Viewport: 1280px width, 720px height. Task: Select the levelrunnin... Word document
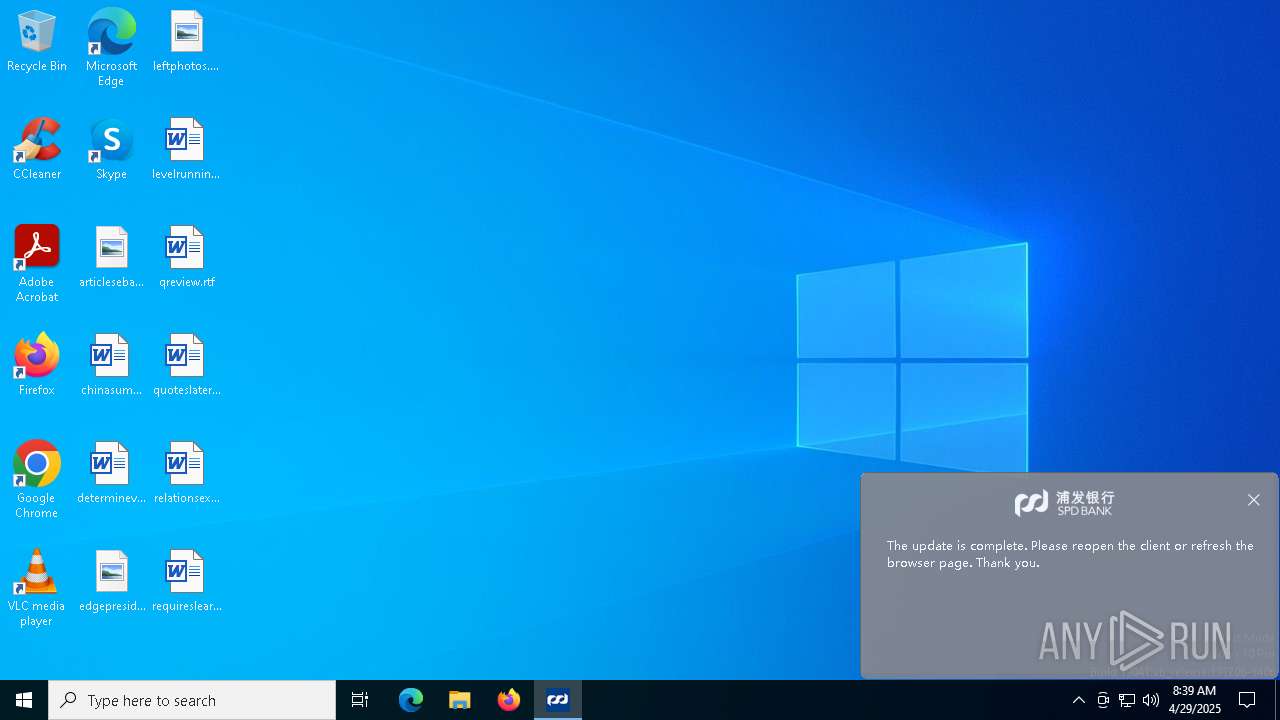tap(186, 149)
